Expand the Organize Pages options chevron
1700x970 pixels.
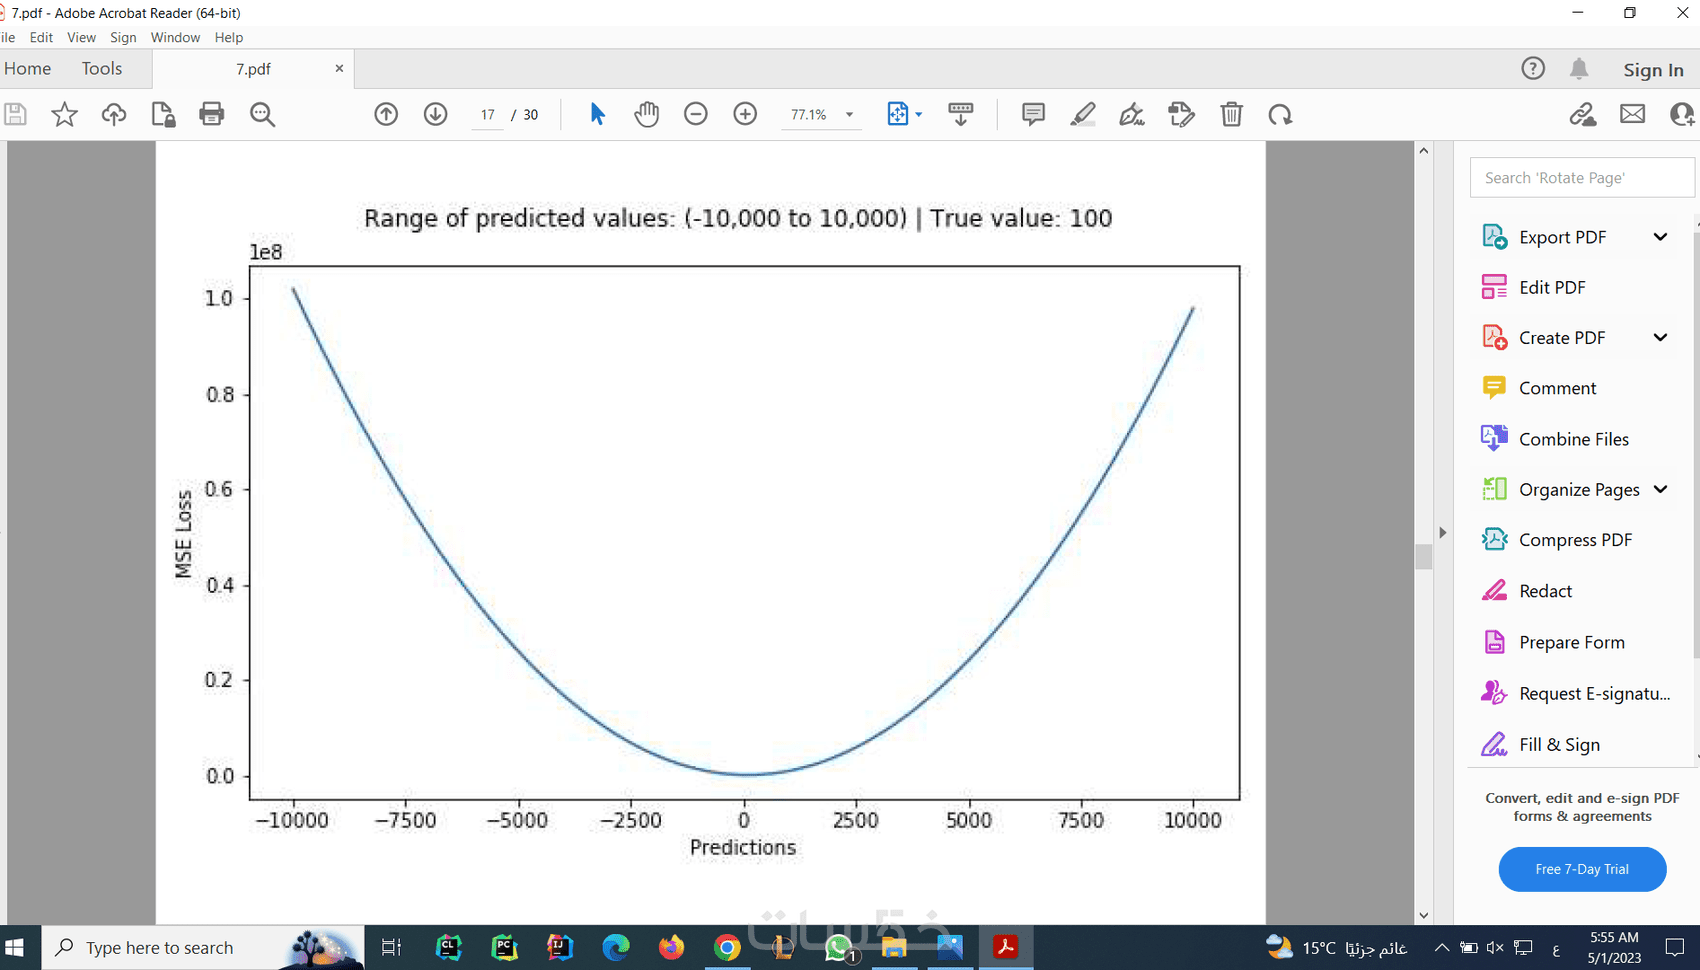point(1660,489)
